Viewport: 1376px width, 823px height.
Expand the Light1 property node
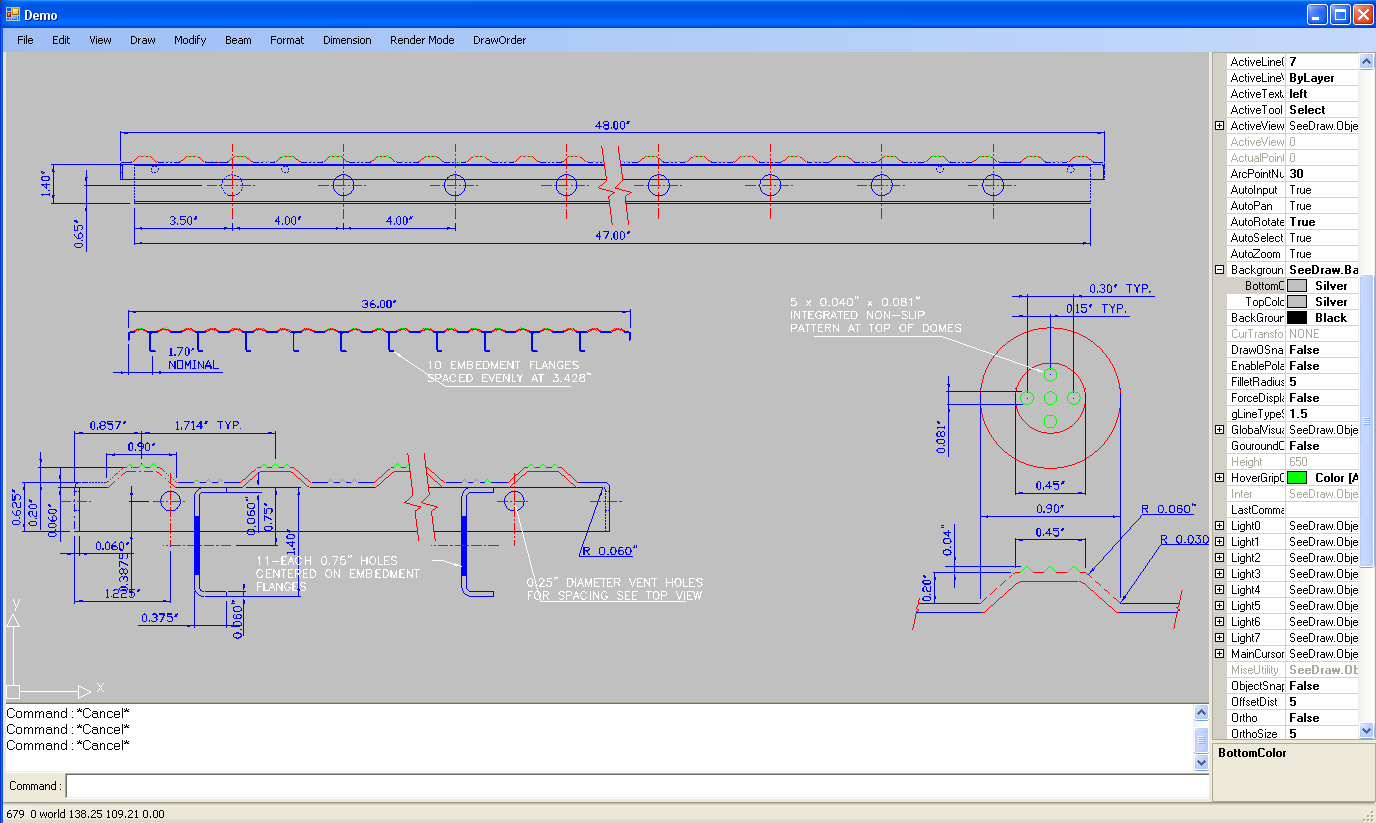[x=1219, y=542]
